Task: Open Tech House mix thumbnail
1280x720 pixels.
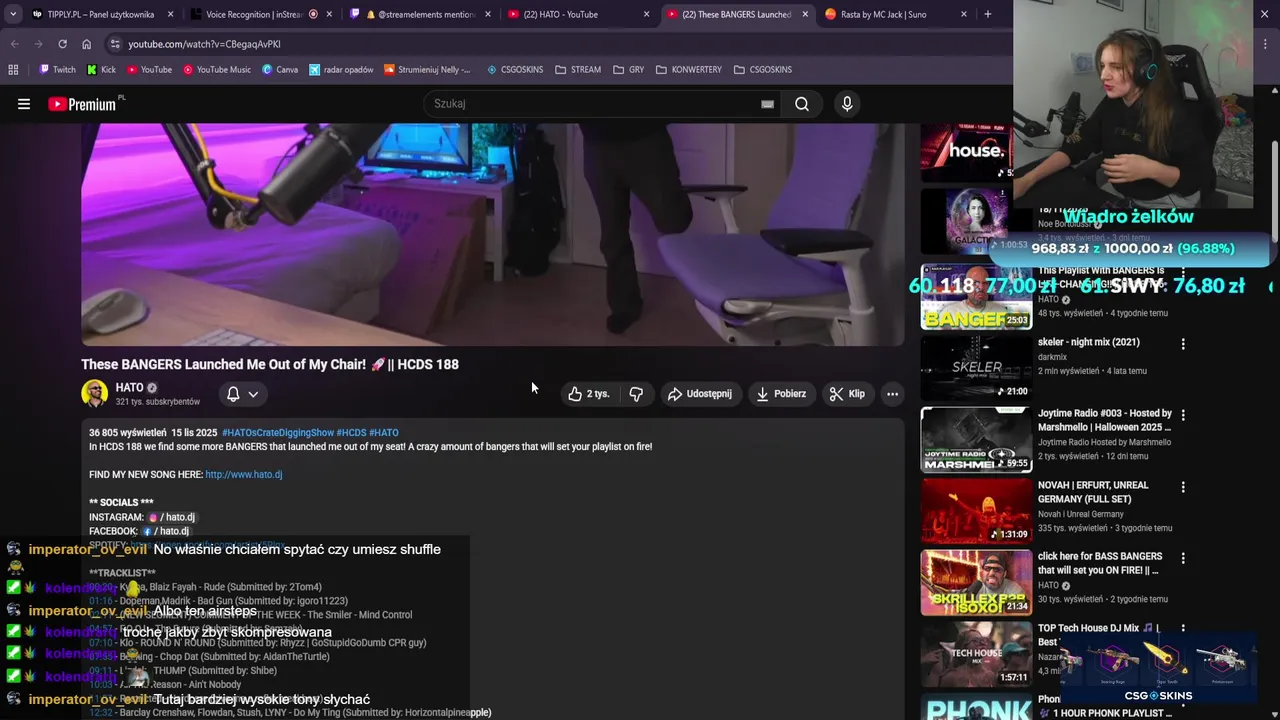Action: 976,654
